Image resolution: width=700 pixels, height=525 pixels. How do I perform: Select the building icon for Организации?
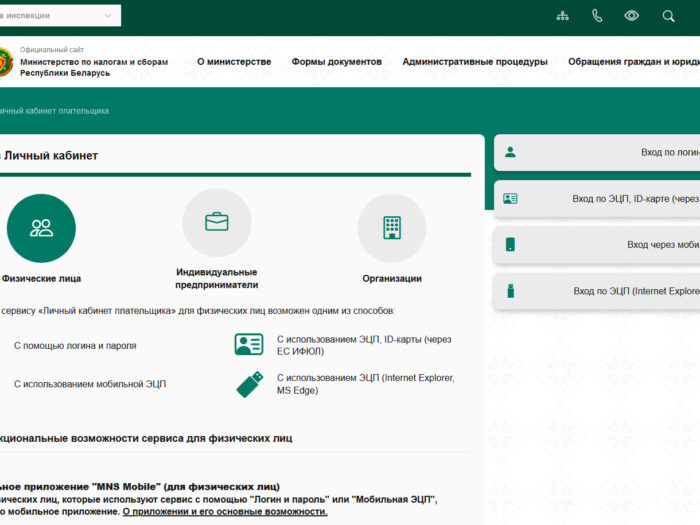tap(392, 228)
